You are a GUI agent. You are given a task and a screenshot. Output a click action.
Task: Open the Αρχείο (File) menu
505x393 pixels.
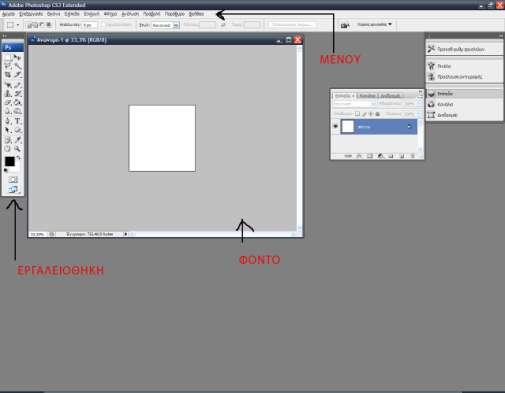[8, 14]
